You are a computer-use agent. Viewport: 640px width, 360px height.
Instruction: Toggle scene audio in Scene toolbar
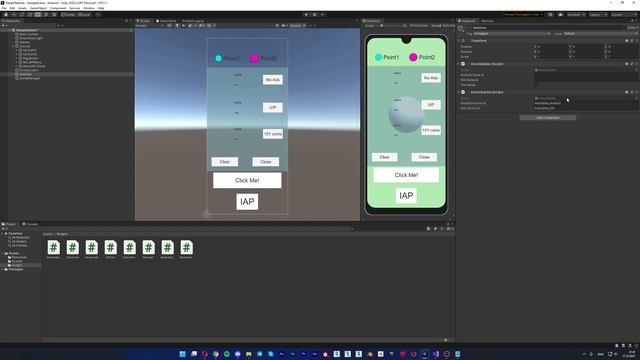[x=184, y=26]
